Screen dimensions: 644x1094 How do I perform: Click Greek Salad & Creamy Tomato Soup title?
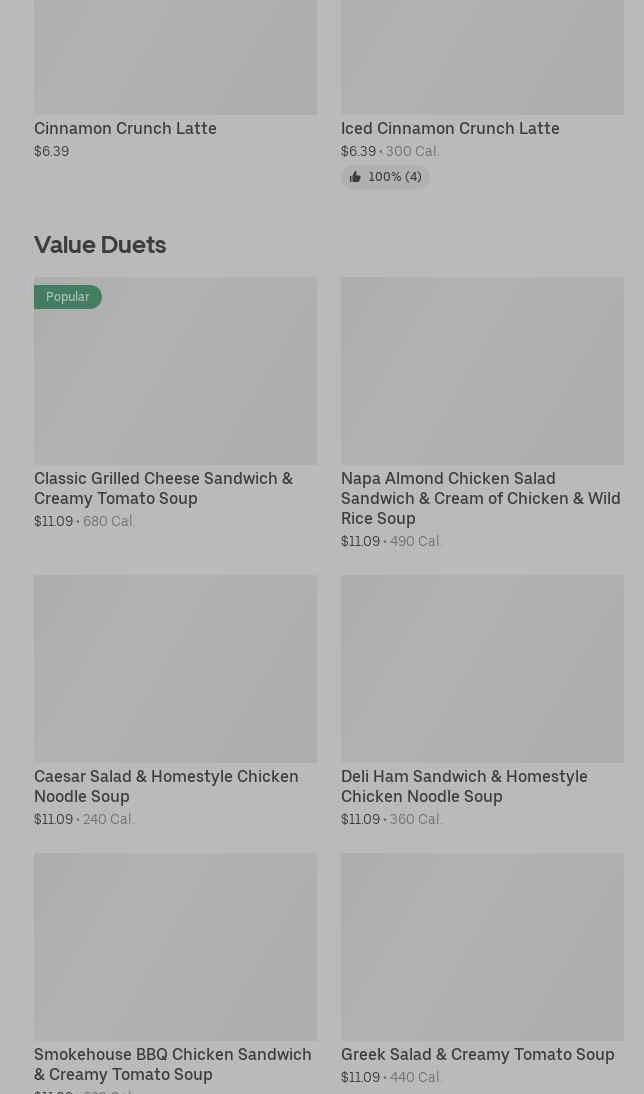(x=477, y=1054)
